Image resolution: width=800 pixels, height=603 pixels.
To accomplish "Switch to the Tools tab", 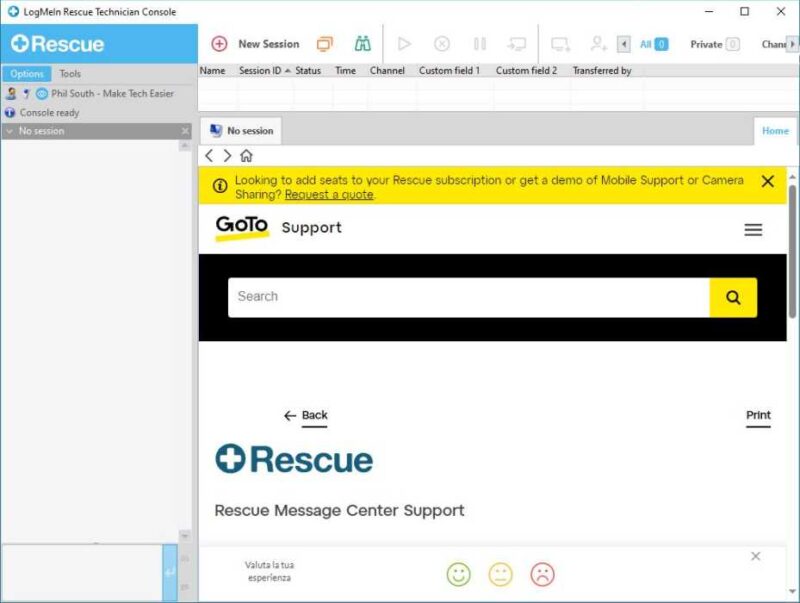I will tap(69, 73).
